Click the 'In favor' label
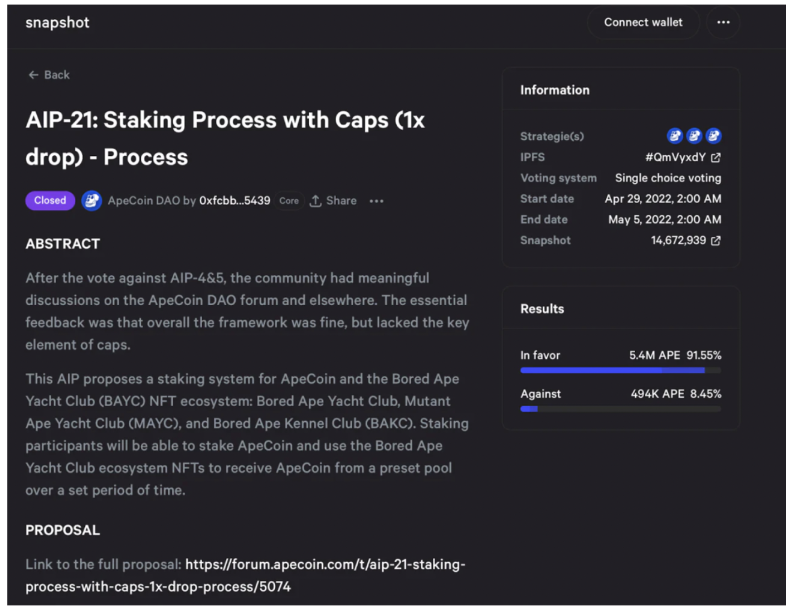Viewport: 791px width, 608px height. [x=540, y=355]
